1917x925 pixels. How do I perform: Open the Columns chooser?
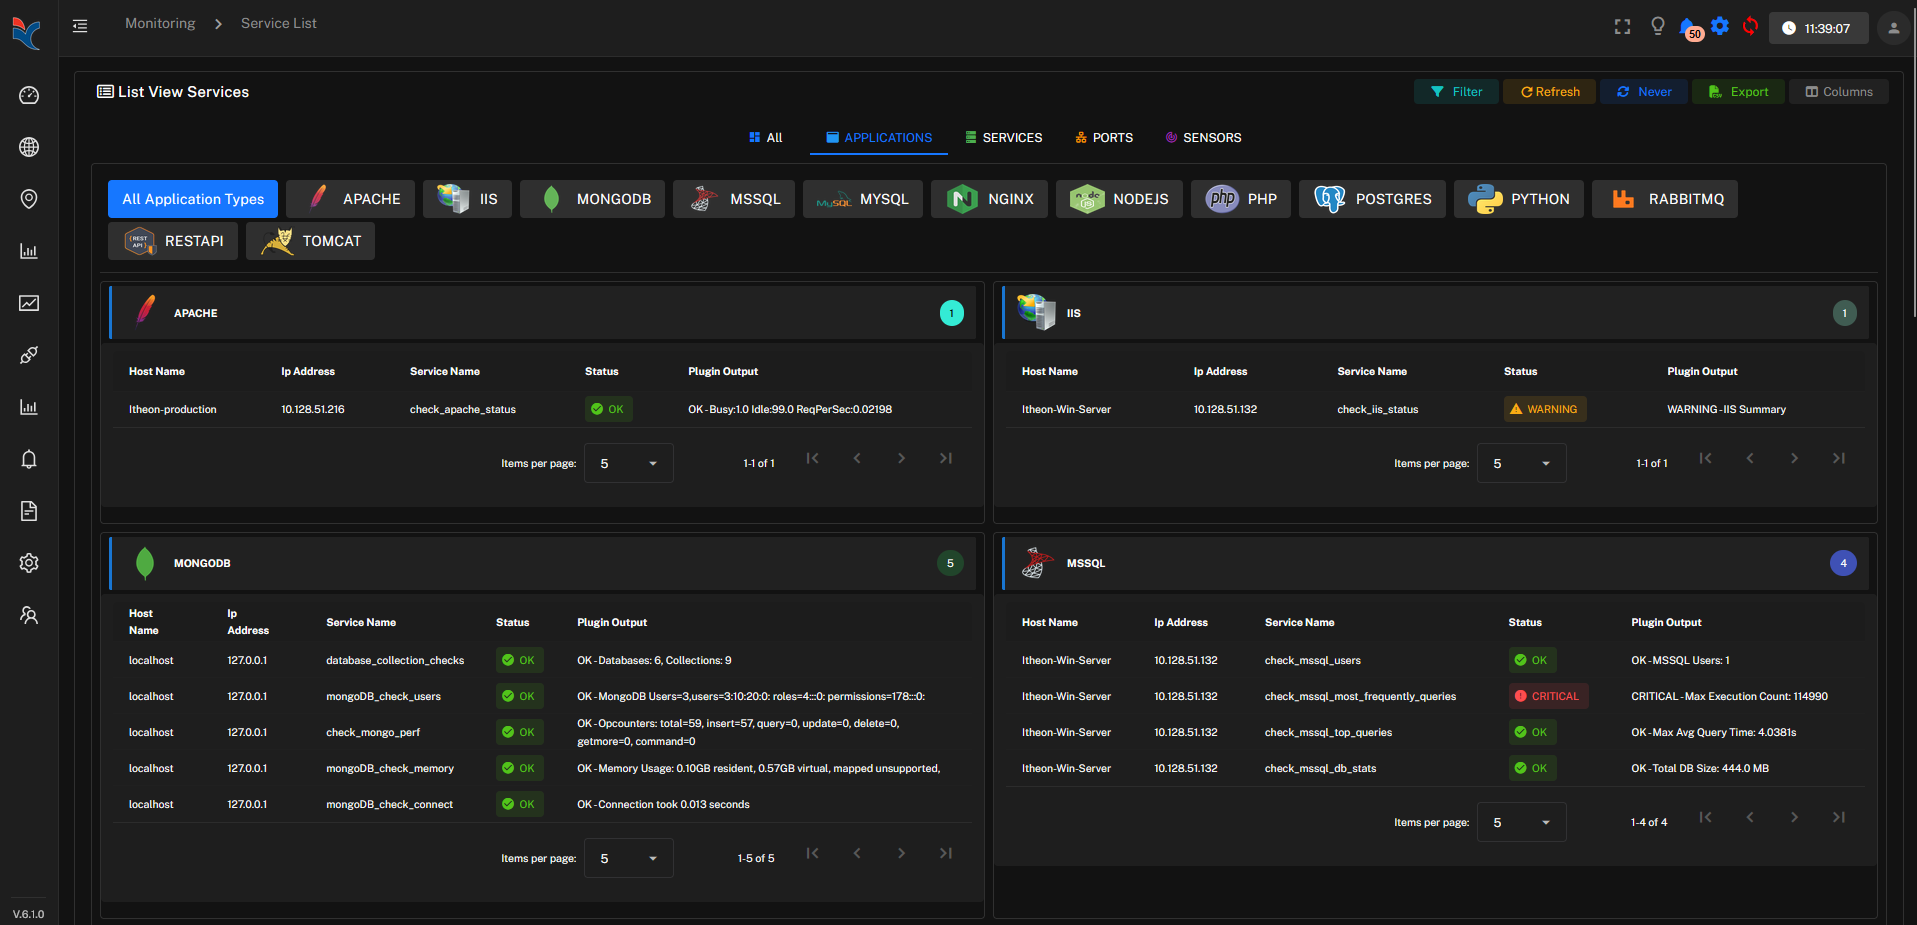pyautogui.click(x=1839, y=92)
